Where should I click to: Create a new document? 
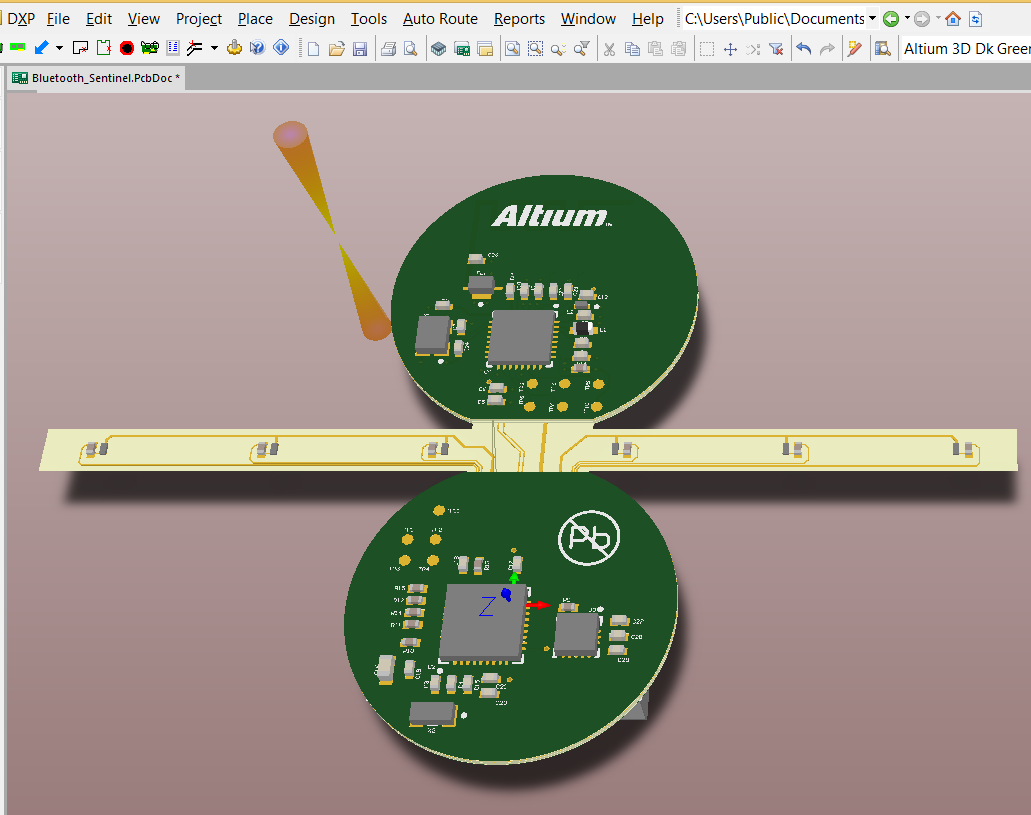tap(314, 49)
